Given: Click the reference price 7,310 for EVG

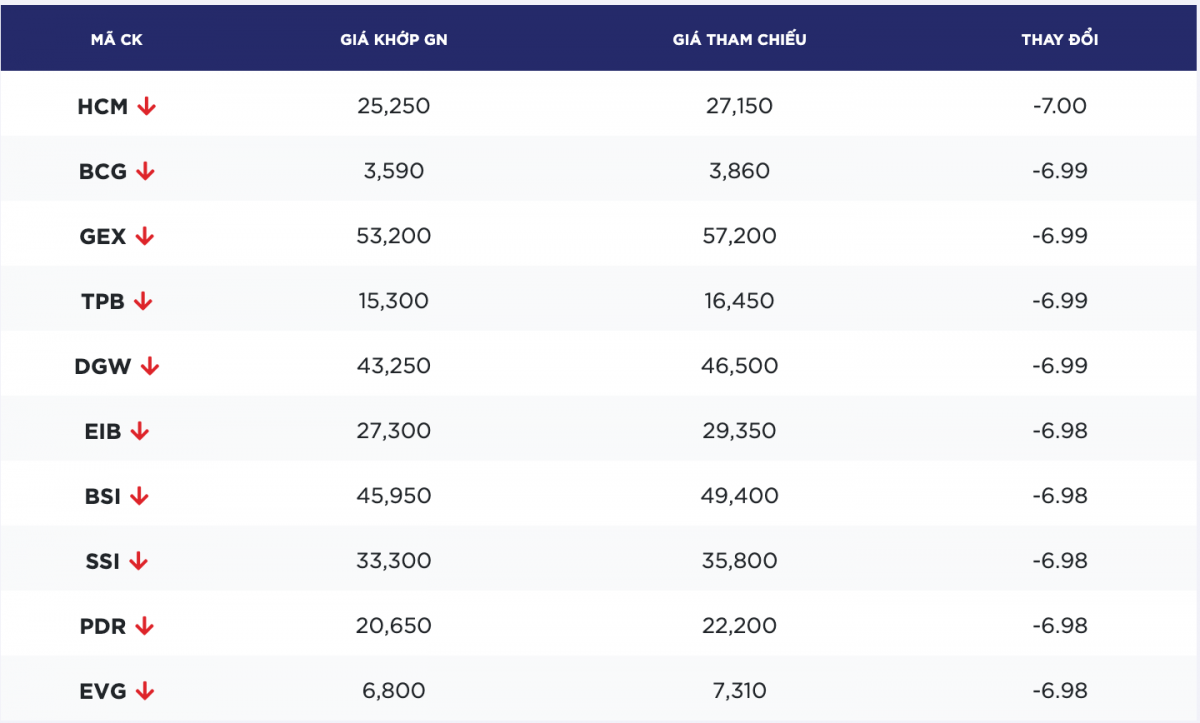Looking at the screenshot, I should pyautogui.click(x=739, y=691).
